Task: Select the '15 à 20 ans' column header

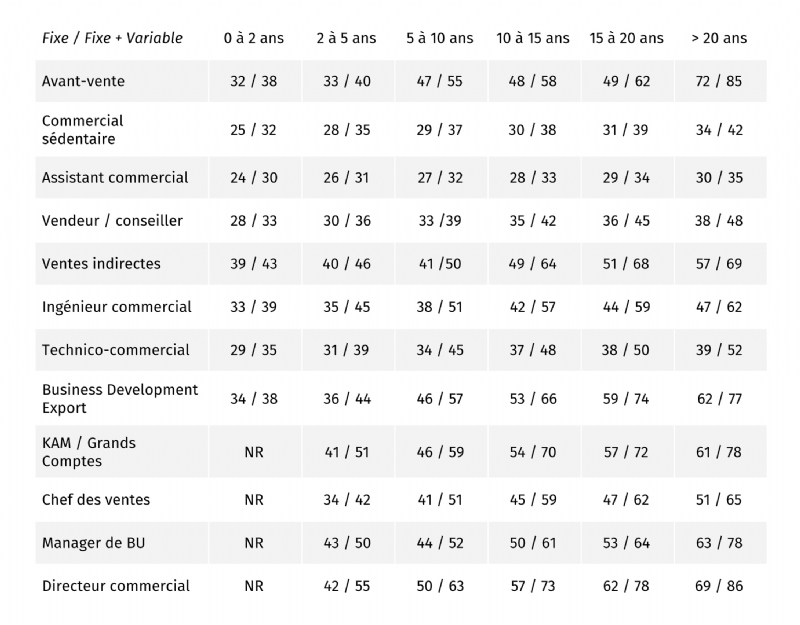Action: [627, 38]
